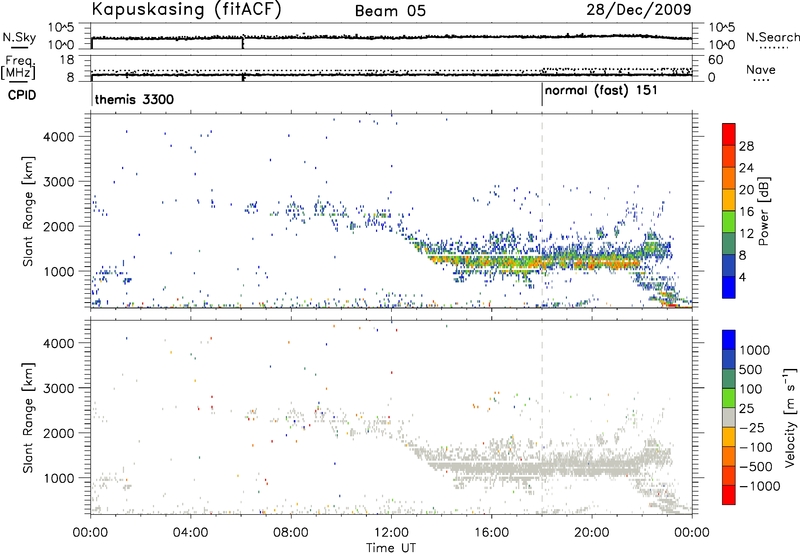The width and height of the screenshot is (800, 554).
Task: Click the 24 tick on Power colorbar
Action: (746, 168)
